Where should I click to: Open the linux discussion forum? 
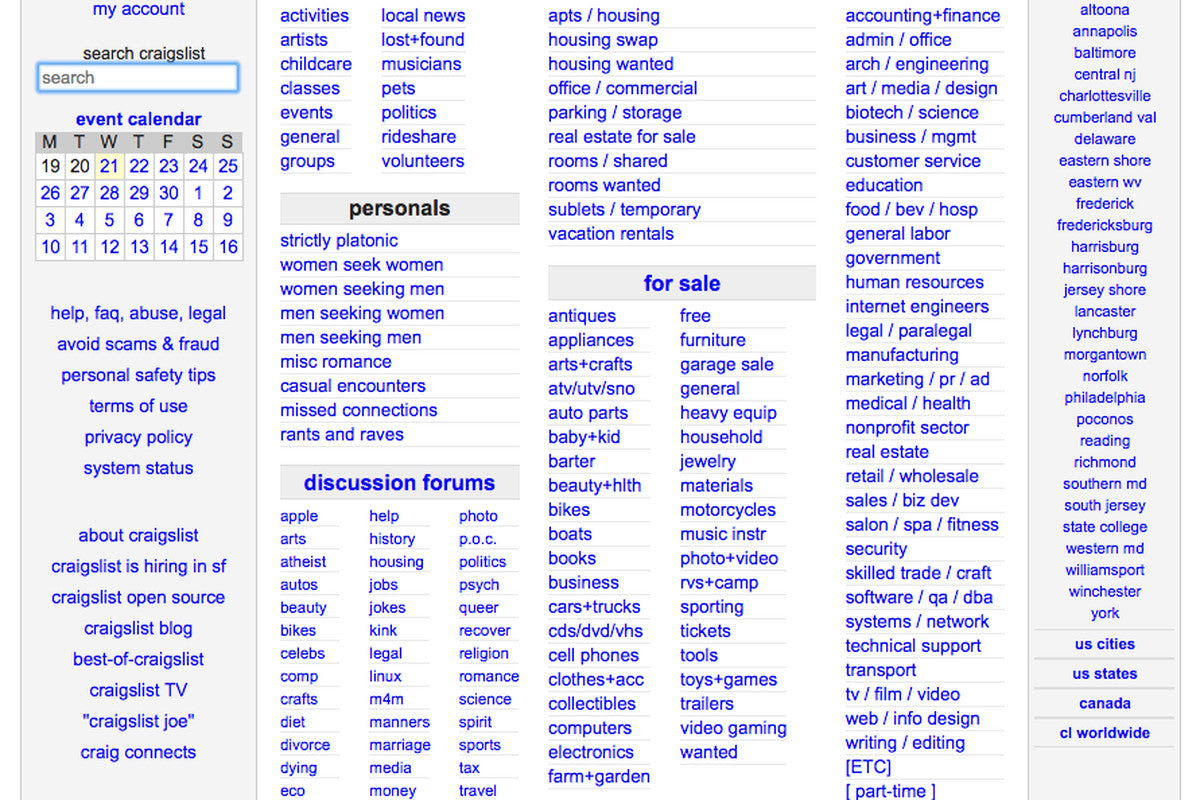pyautogui.click(x=385, y=676)
